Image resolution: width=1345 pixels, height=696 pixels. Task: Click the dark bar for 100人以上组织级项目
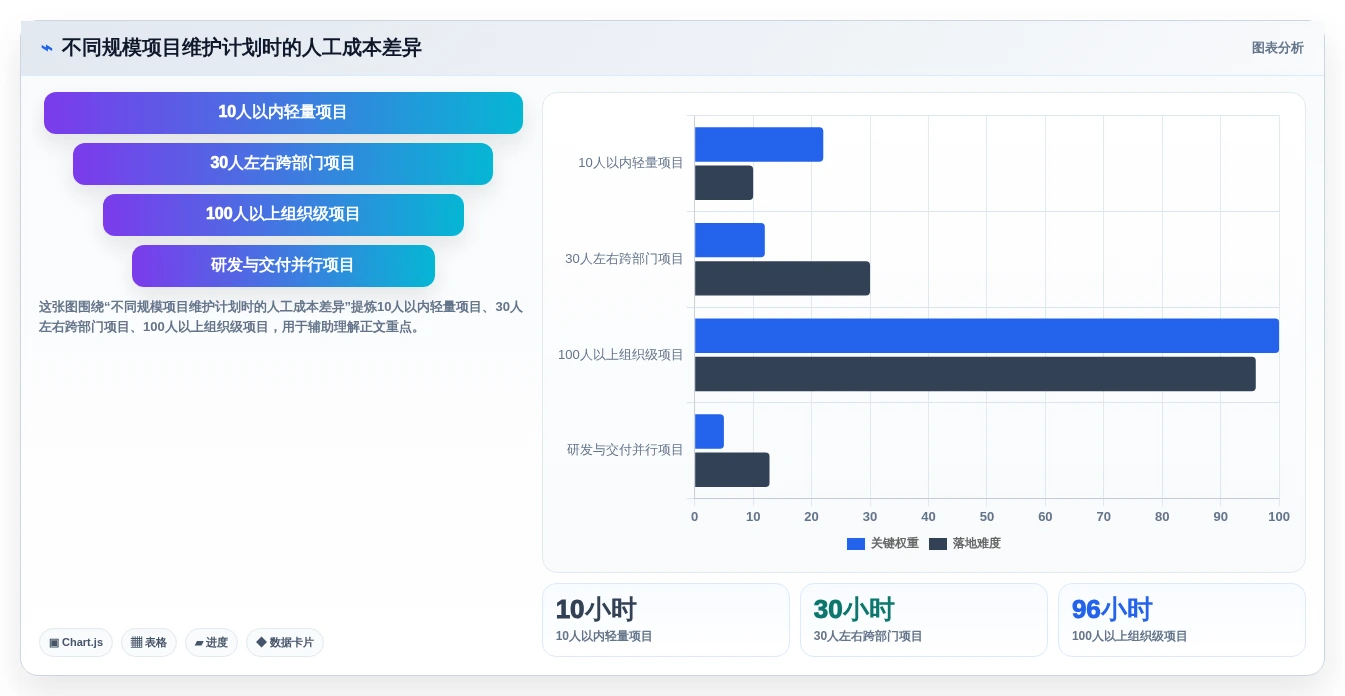click(x=975, y=374)
